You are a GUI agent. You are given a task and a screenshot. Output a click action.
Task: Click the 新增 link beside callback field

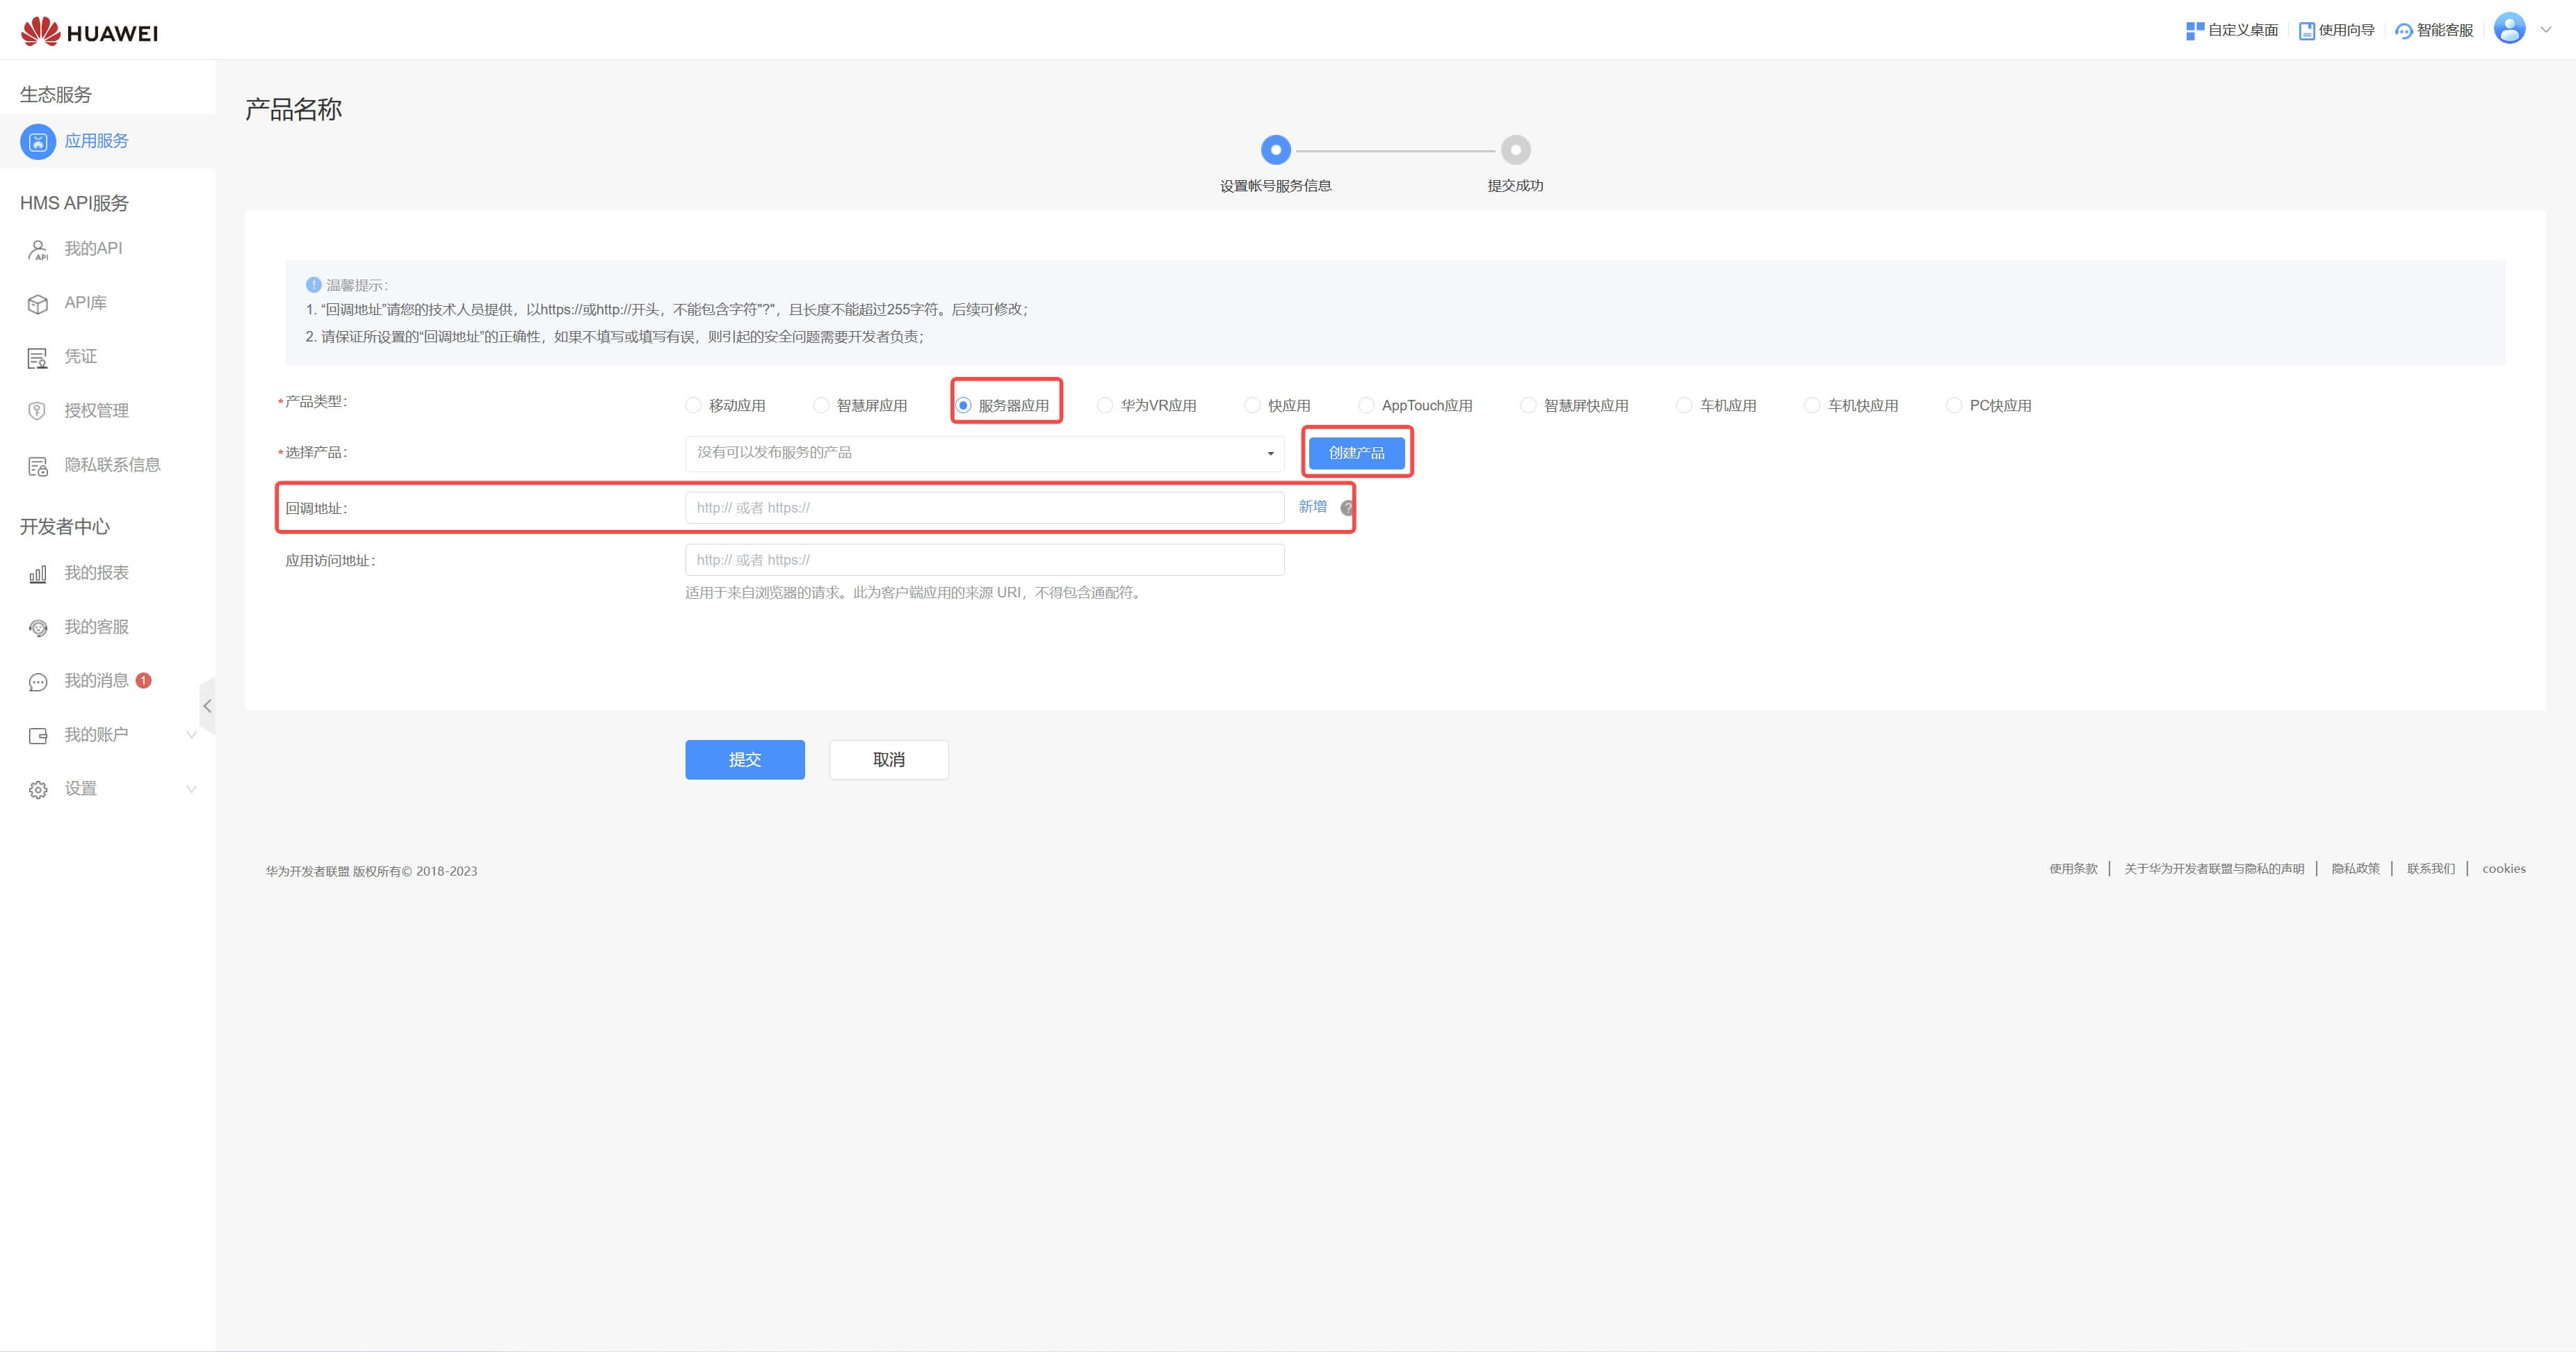[x=1312, y=507]
